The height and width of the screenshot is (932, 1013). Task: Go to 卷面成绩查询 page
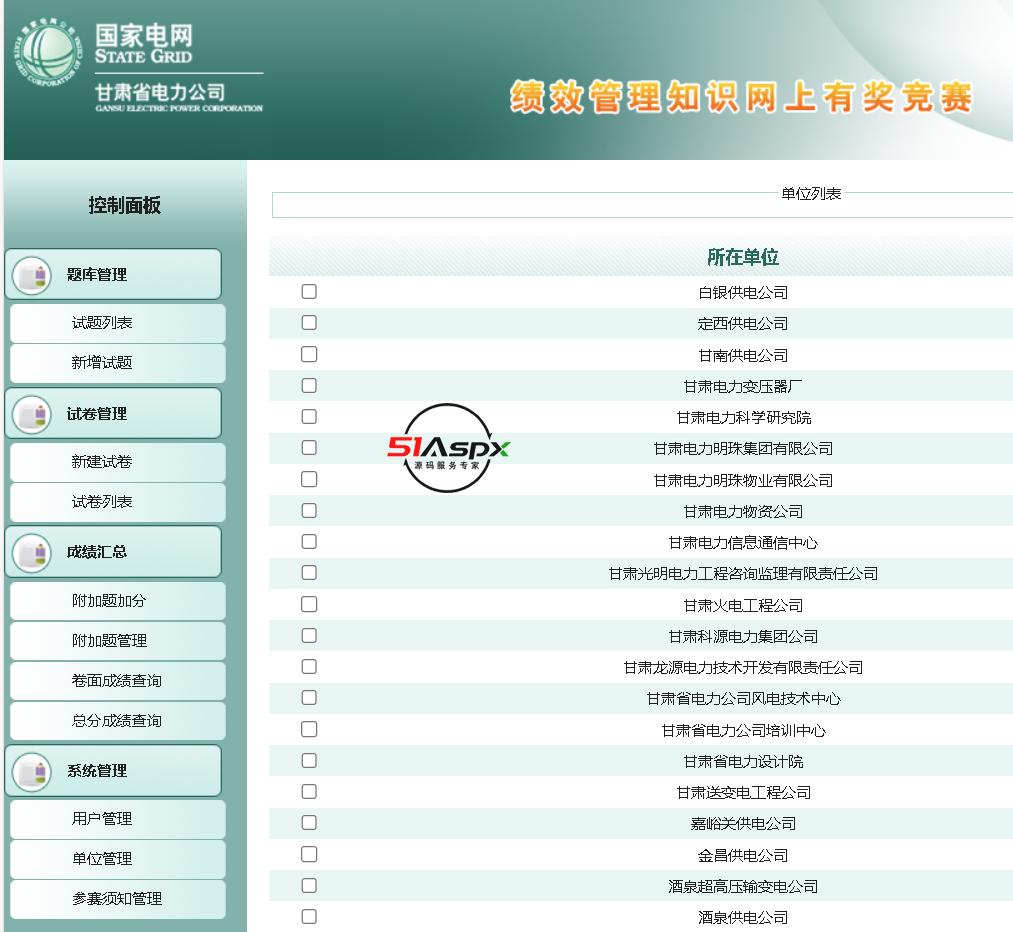[x=118, y=681]
